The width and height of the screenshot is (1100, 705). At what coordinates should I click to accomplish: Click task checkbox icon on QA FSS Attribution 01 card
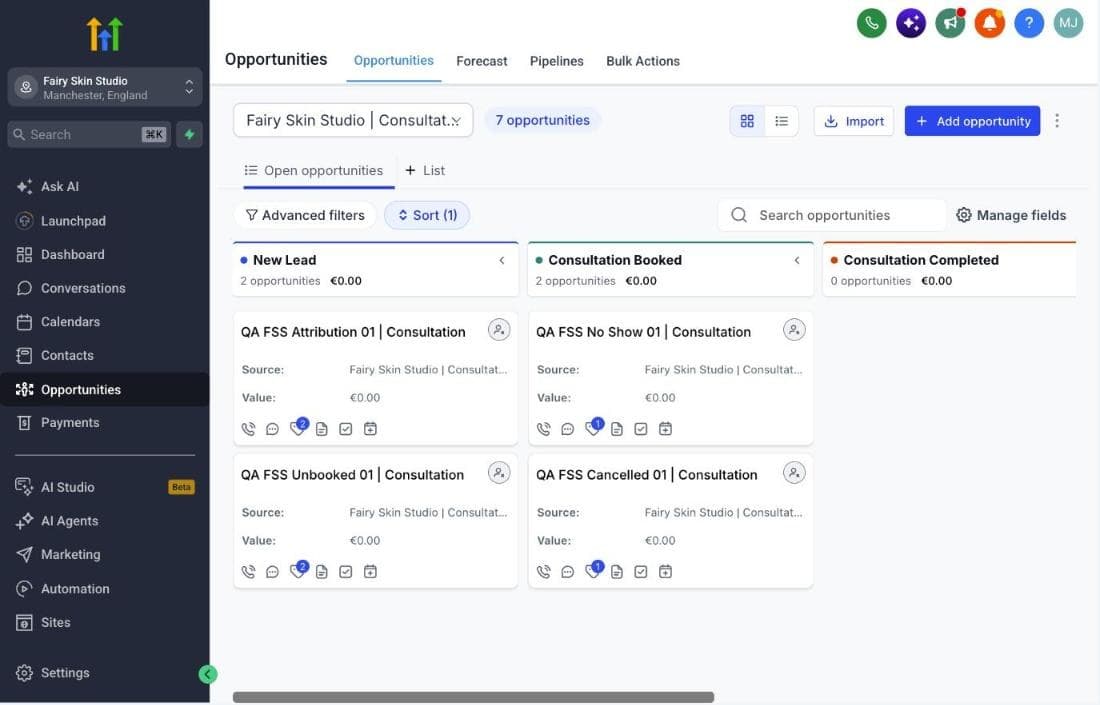coord(346,429)
